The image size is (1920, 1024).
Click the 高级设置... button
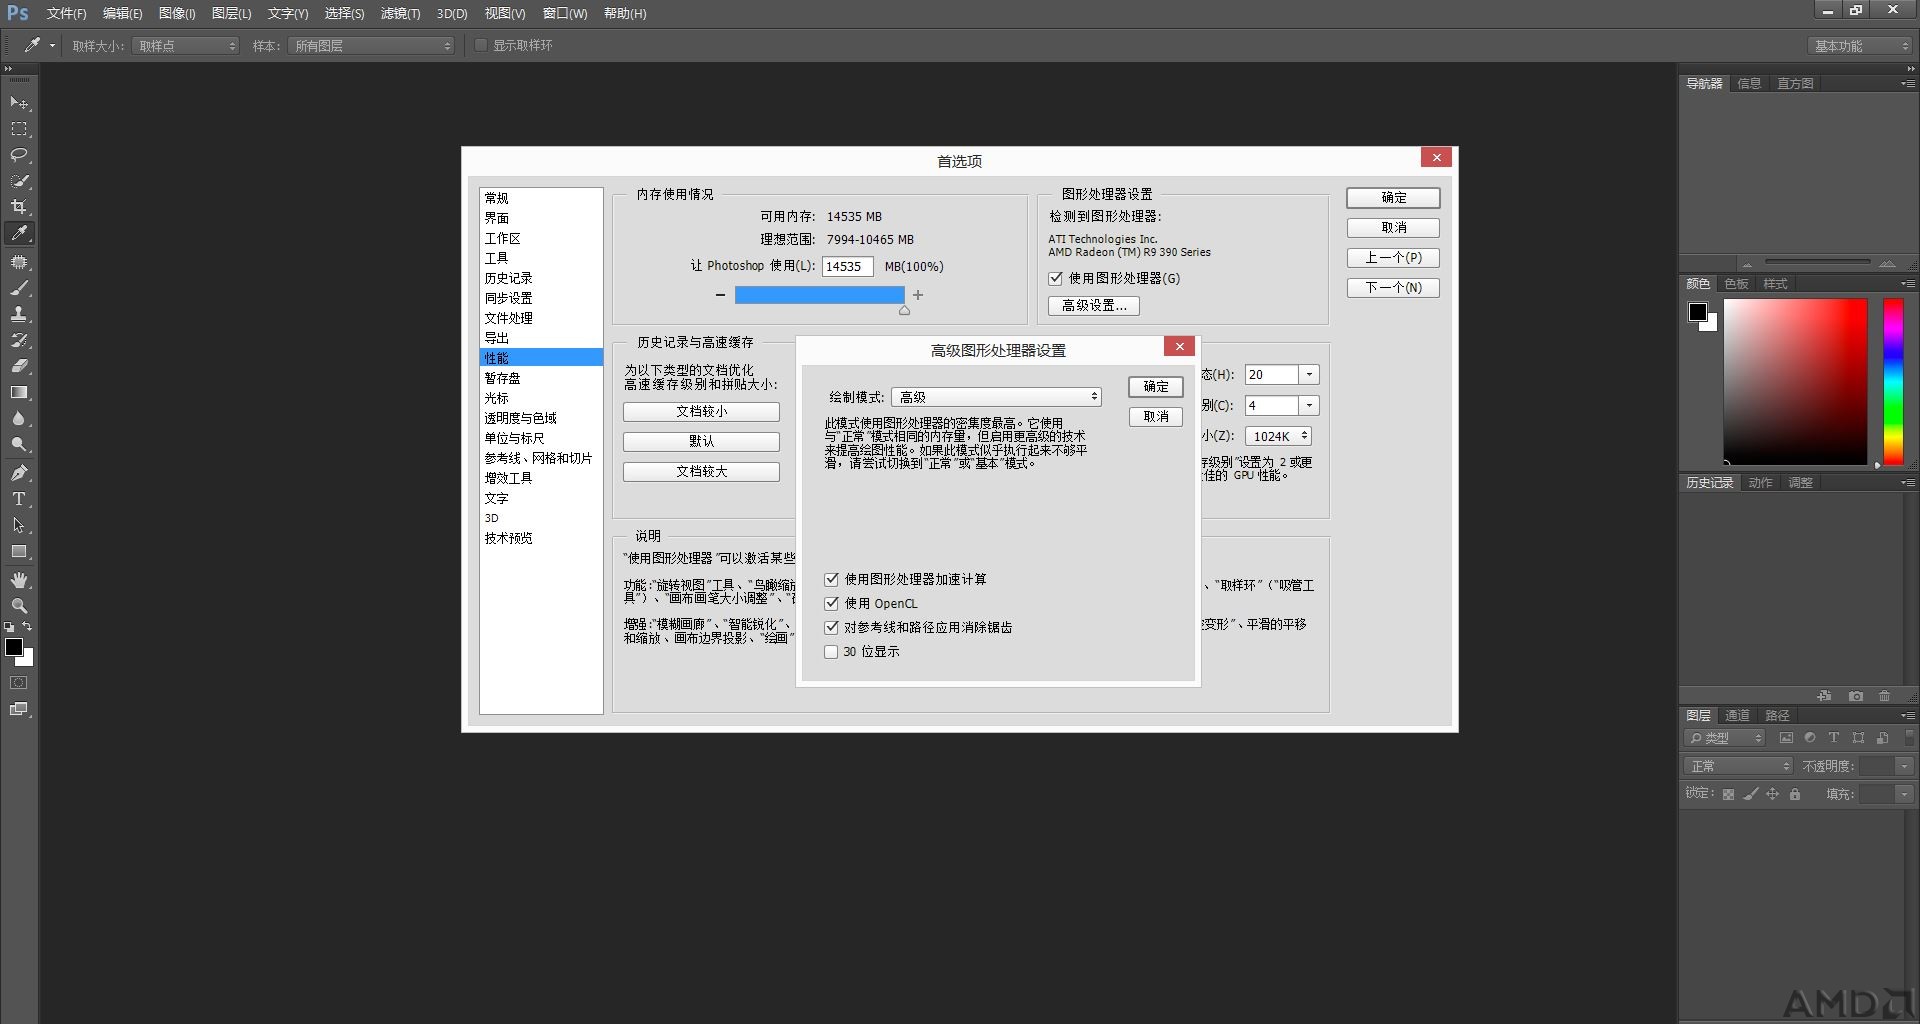1094,306
